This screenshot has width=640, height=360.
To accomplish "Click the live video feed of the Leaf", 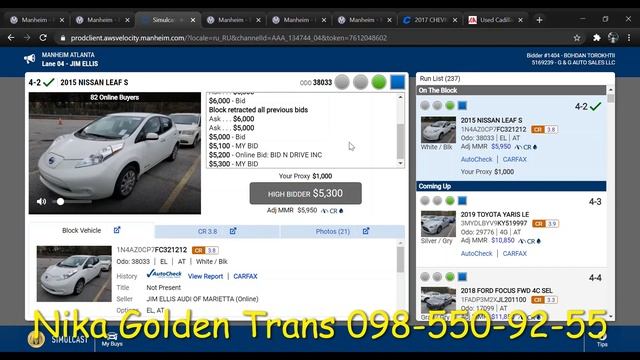I will pos(115,153).
